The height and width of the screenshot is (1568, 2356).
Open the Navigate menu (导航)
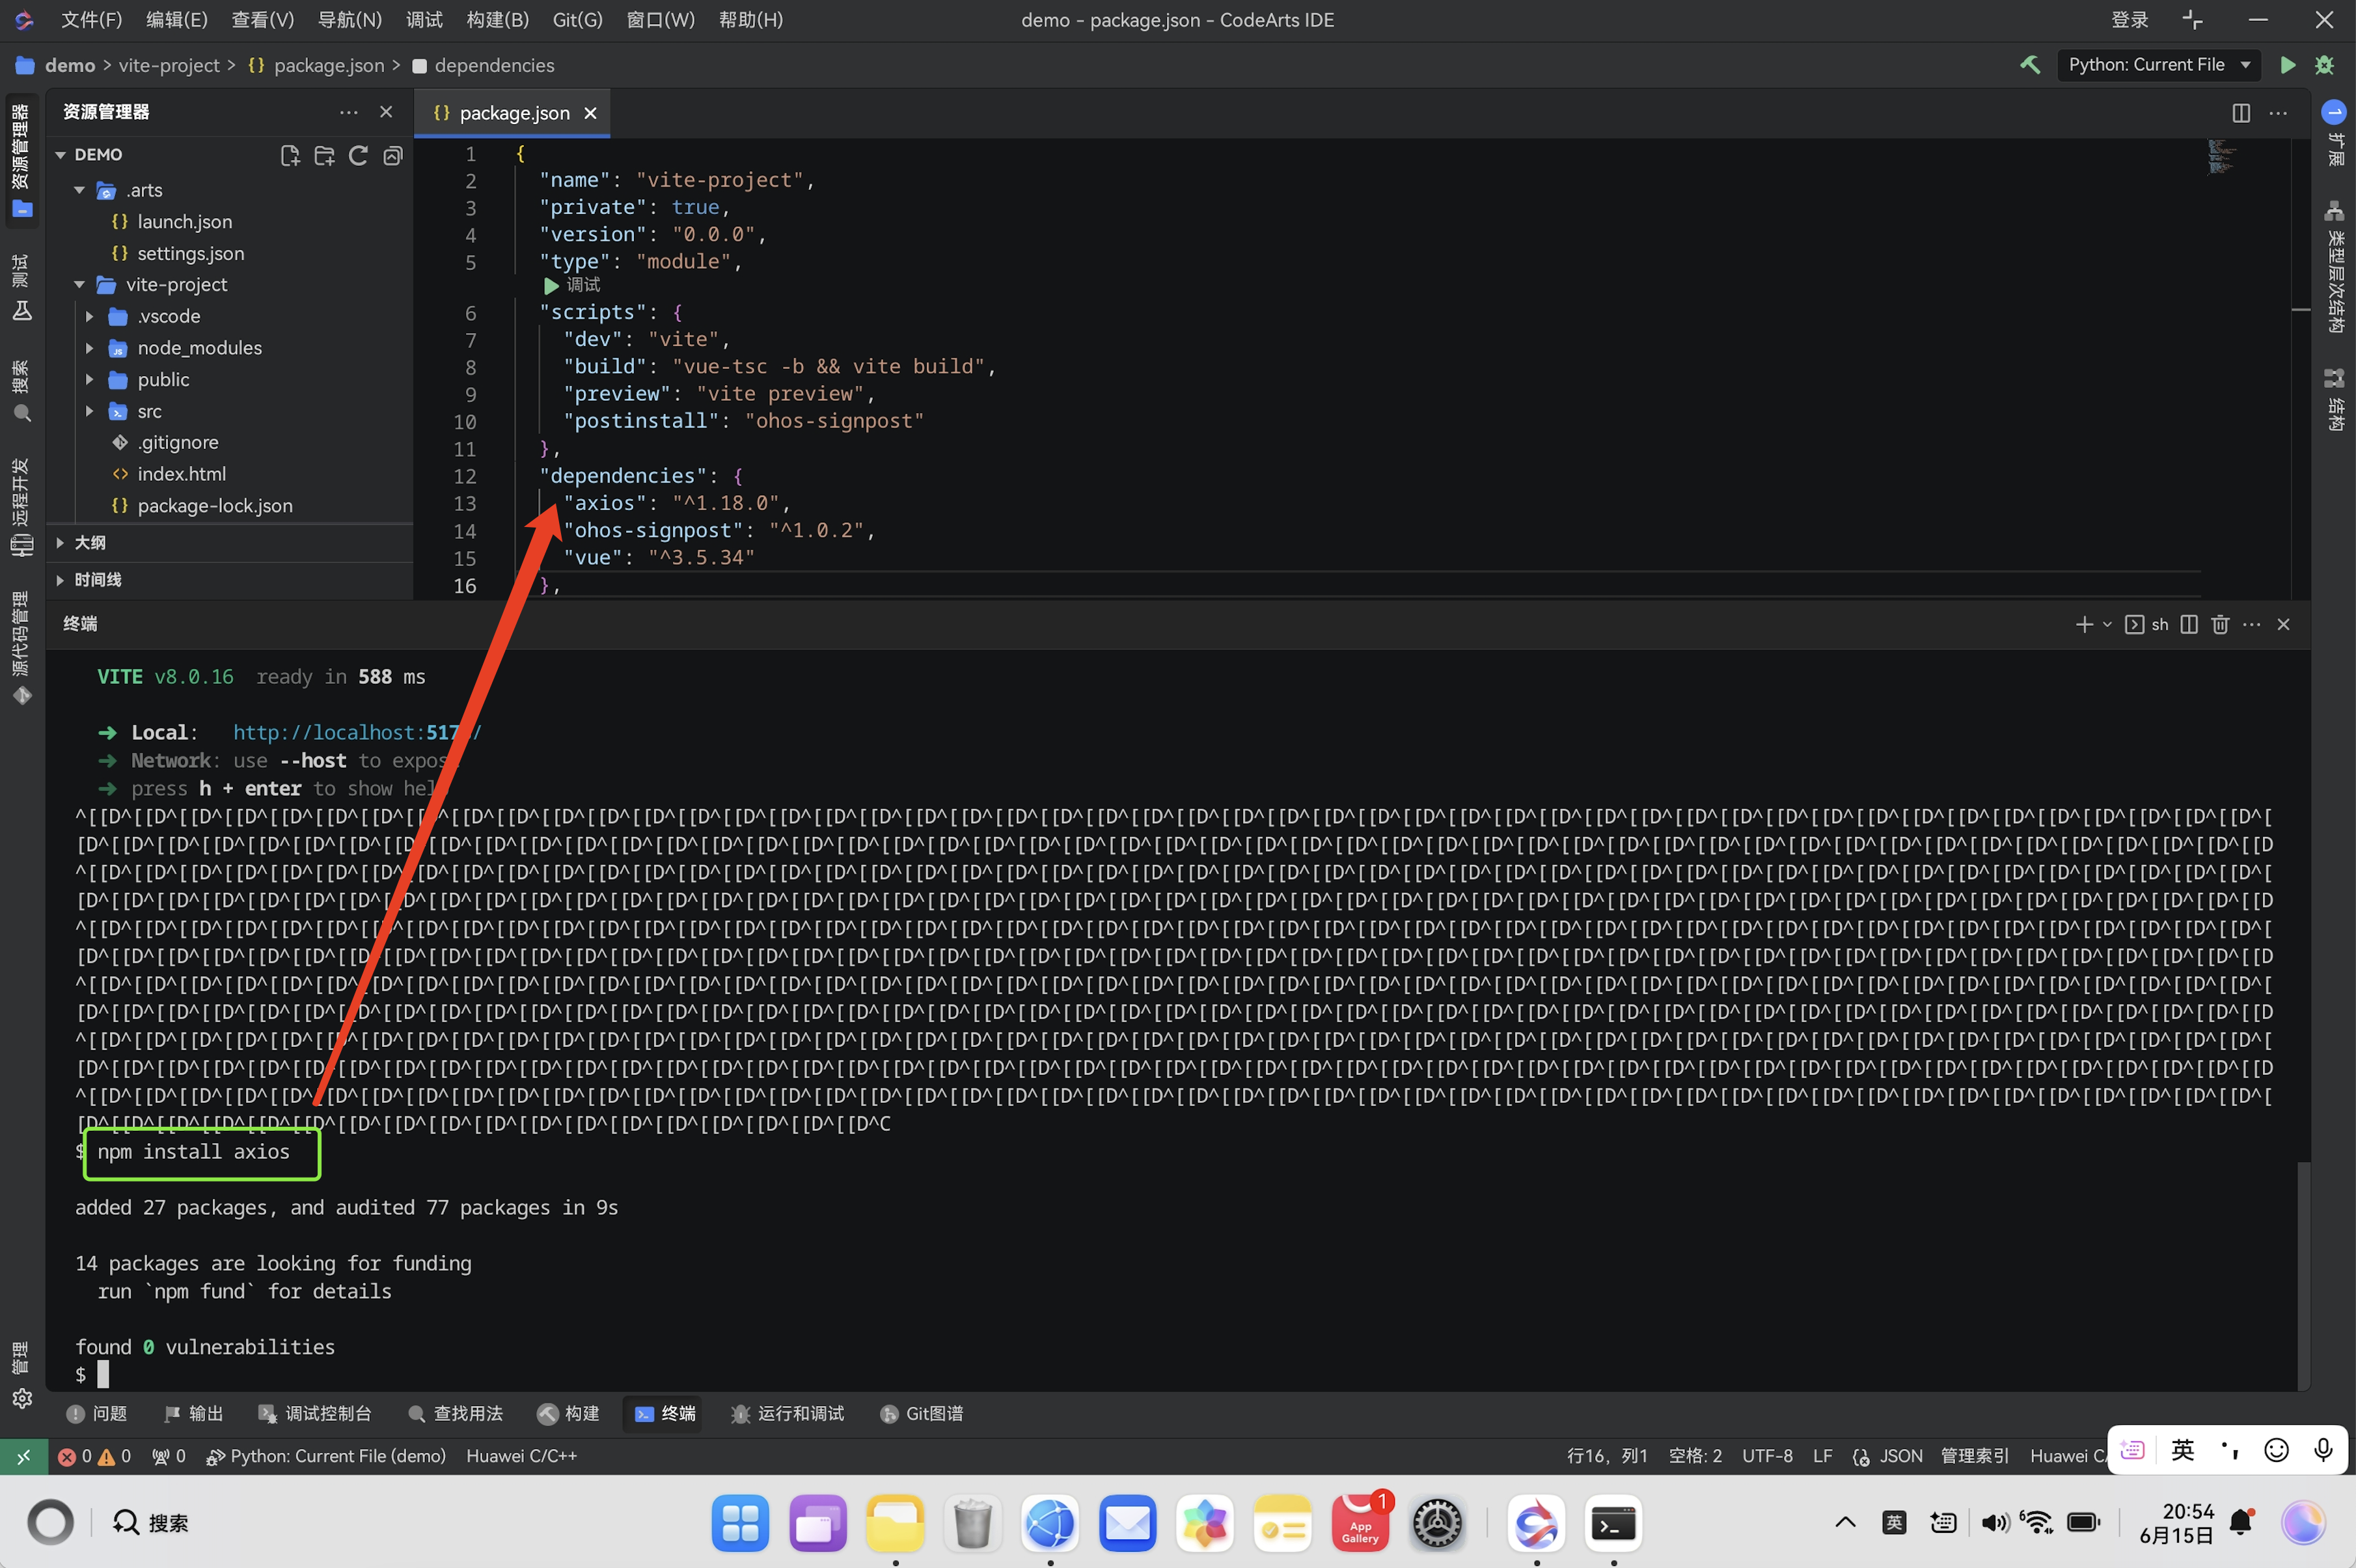tap(349, 20)
